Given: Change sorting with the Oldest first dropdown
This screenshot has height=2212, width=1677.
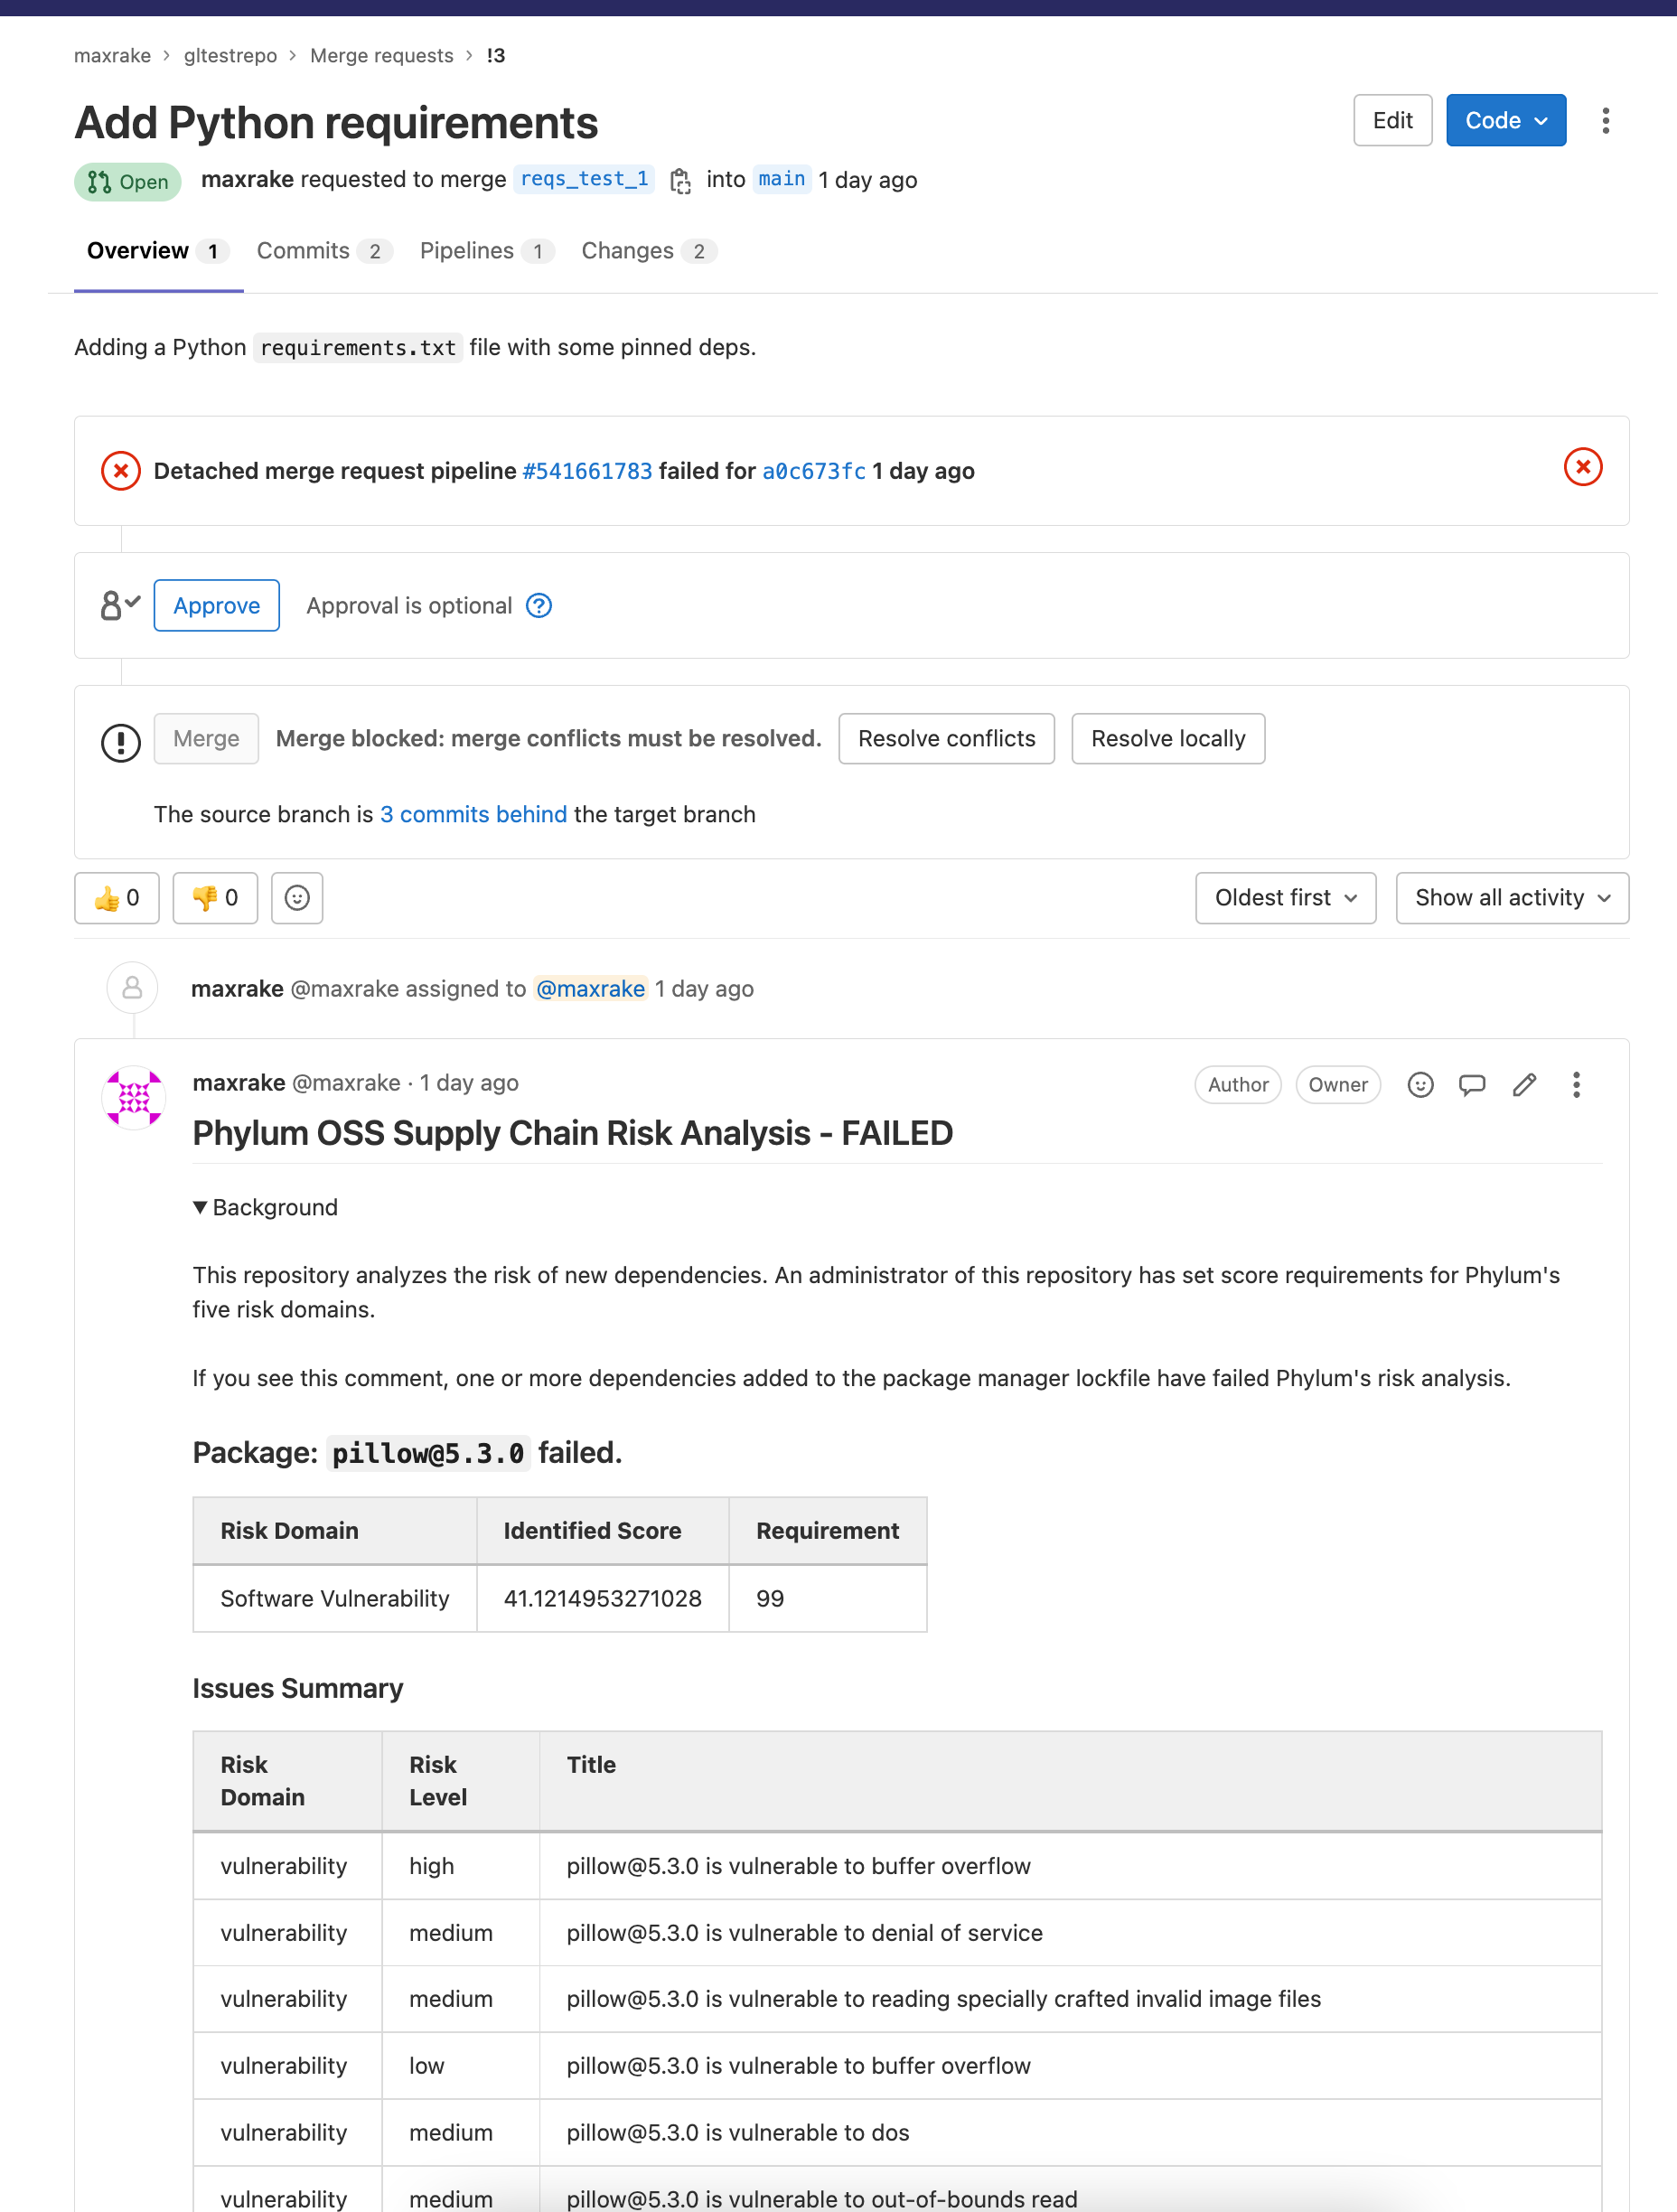Looking at the screenshot, I should 1285,897.
